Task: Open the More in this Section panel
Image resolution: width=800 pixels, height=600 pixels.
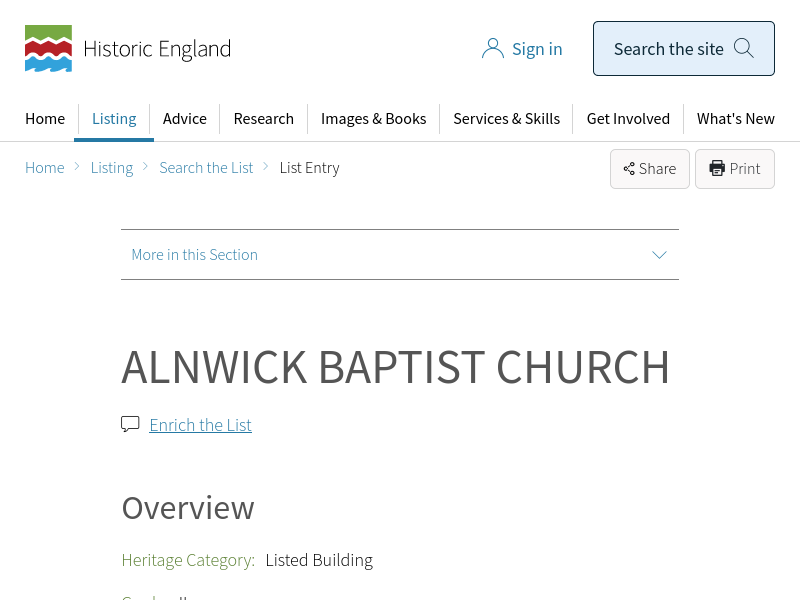Action: click(195, 255)
